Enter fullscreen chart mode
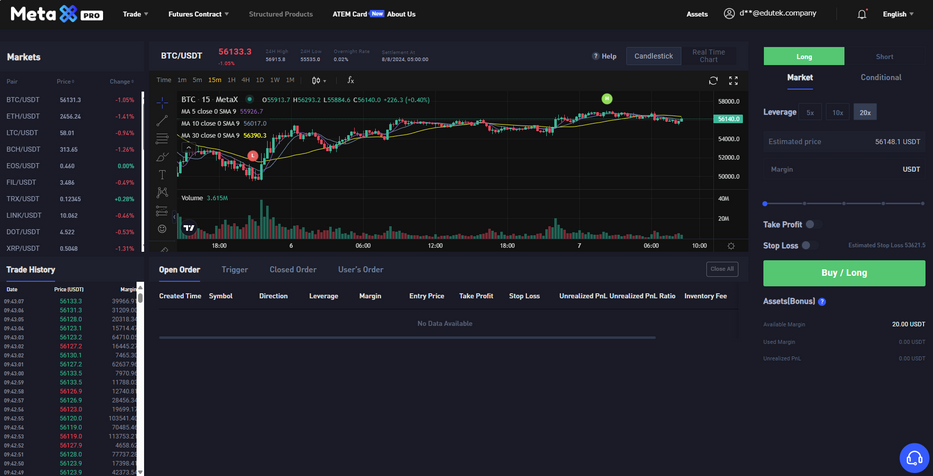933x476 pixels. coord(733,80)
